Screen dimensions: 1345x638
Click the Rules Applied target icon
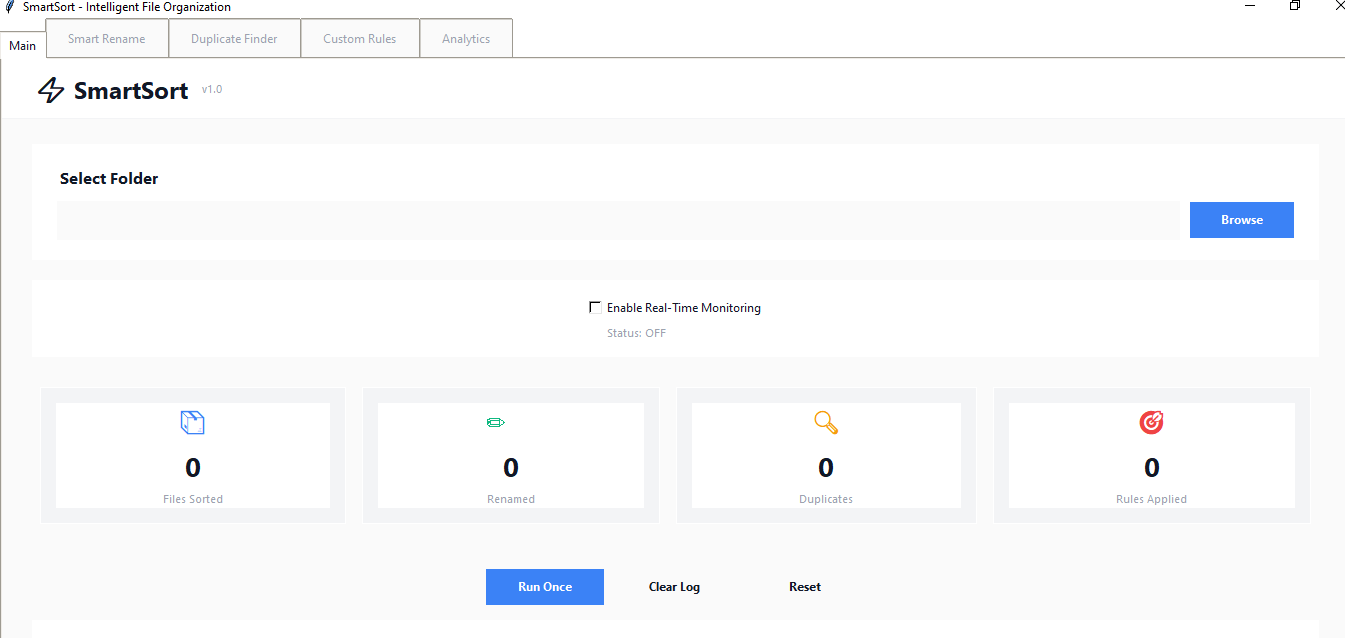click(1151, 423)
